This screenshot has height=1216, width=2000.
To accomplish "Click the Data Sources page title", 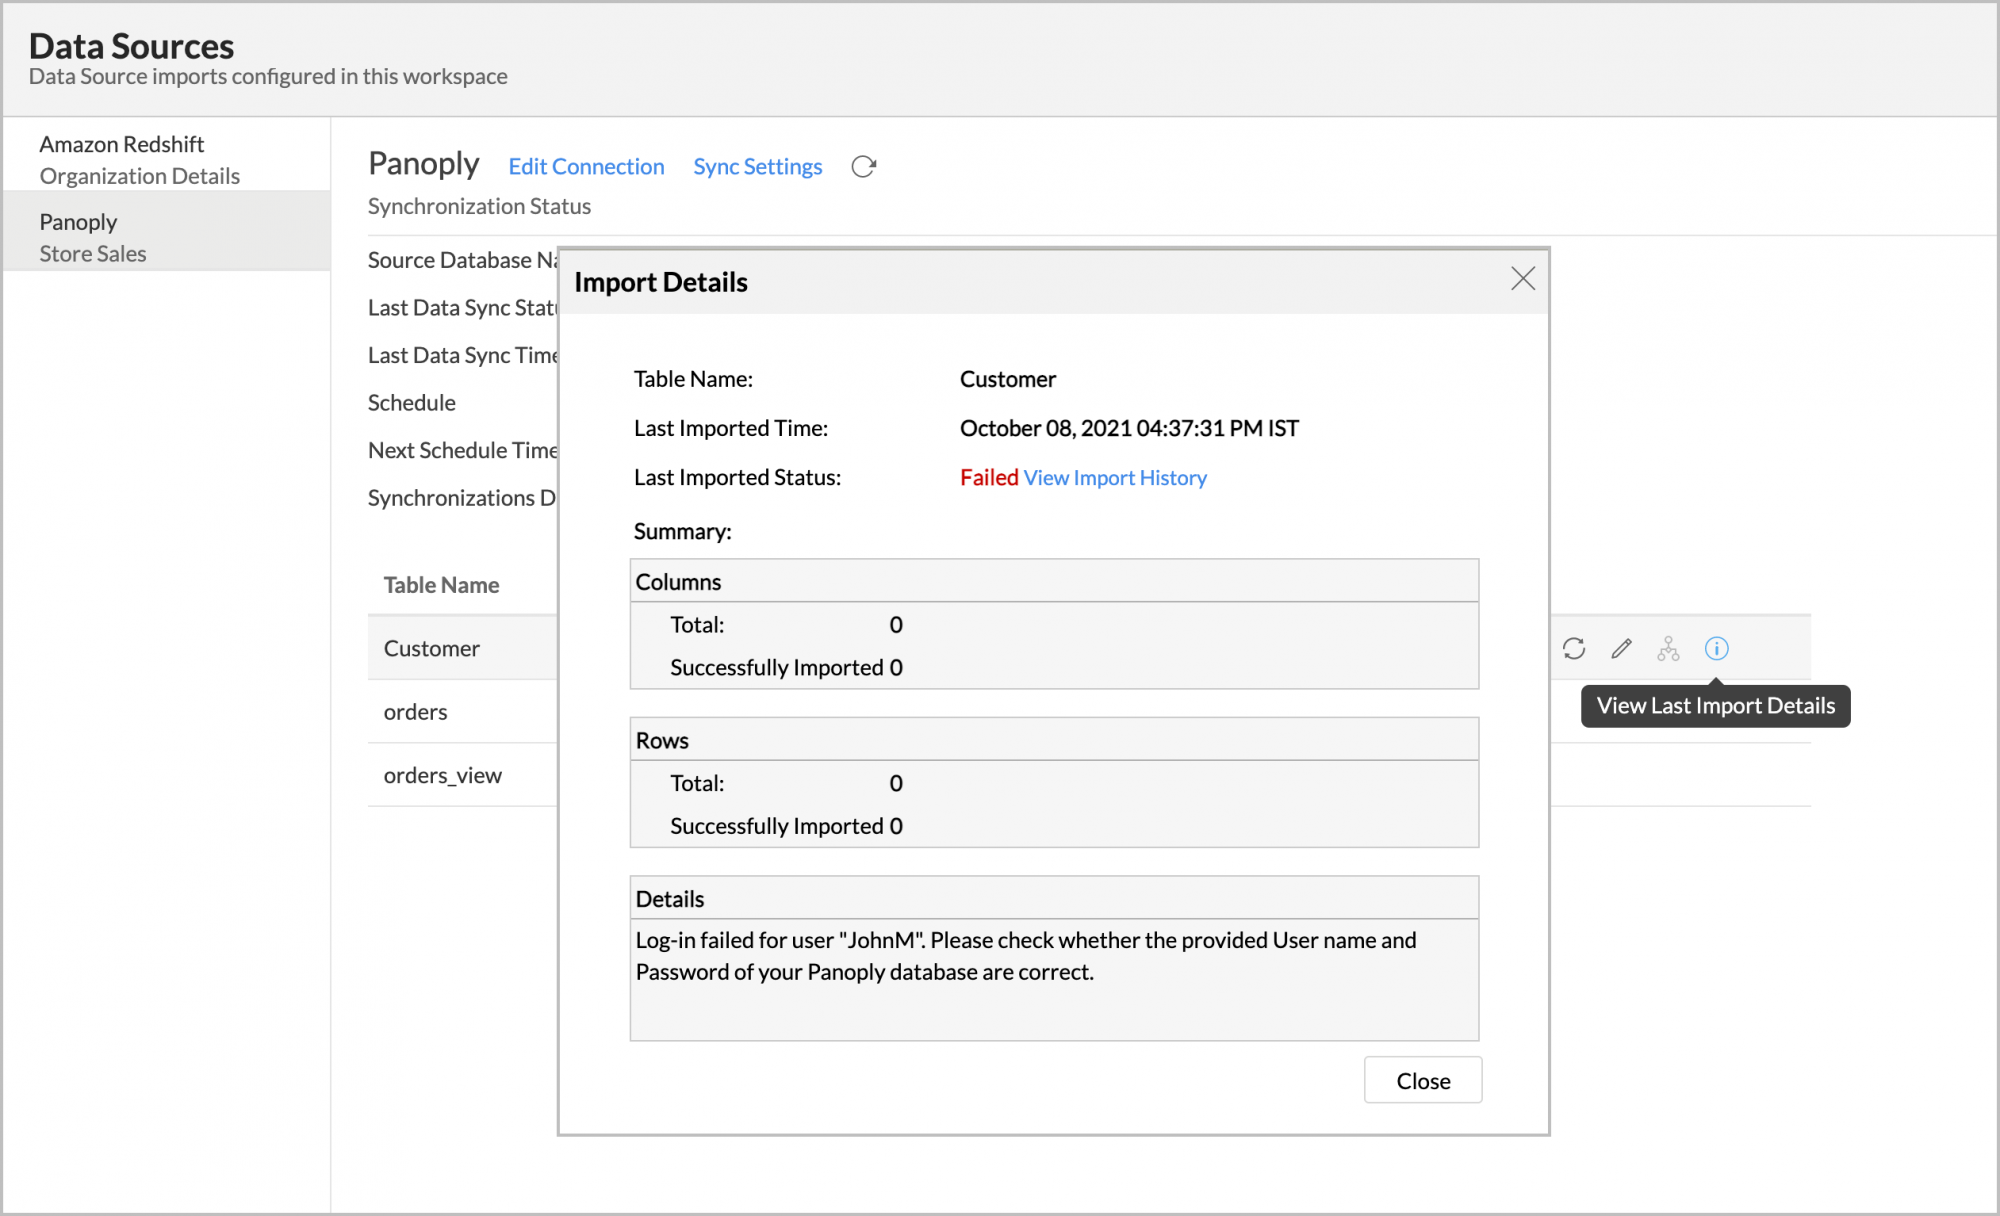I will (131, 46).
